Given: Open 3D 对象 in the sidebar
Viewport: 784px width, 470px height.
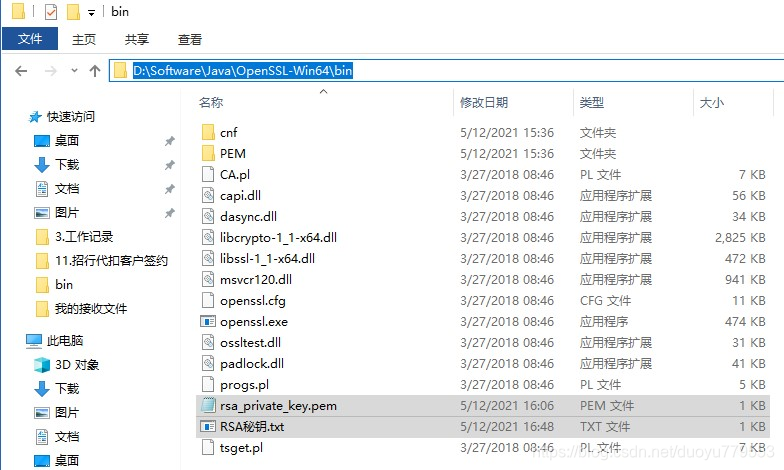Looking at the screenshot, I should (x=66, y=364).
